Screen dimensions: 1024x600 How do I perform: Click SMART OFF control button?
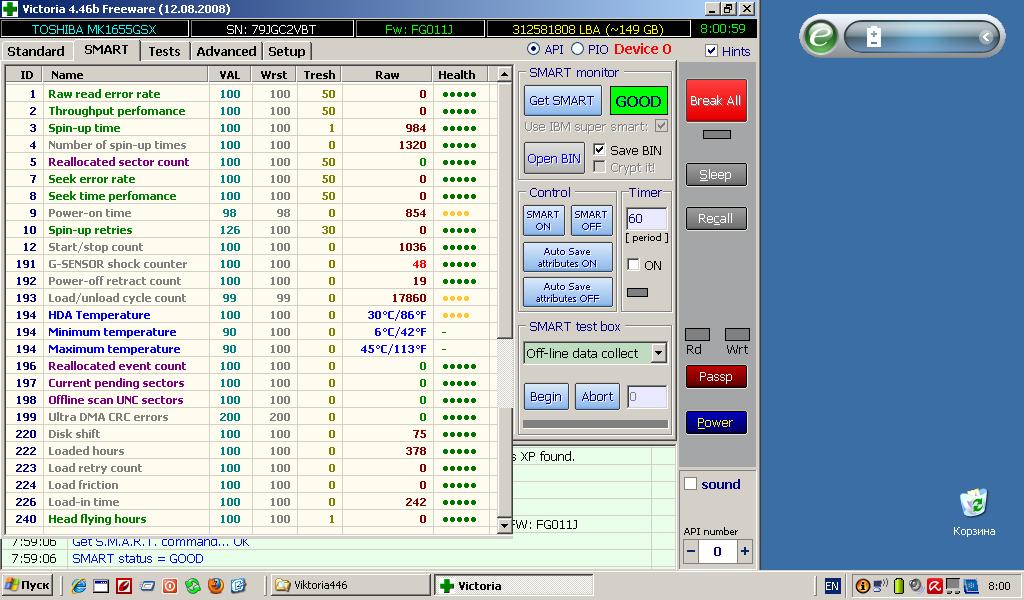click(x=591, y=220)
